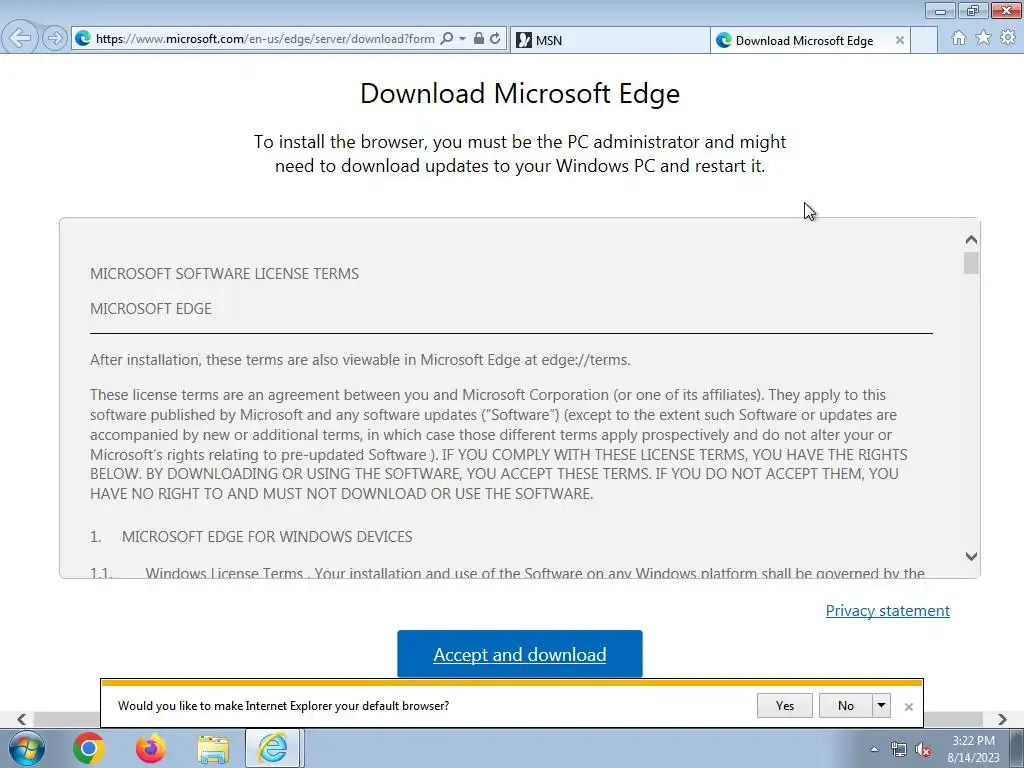Click in the URL address field
The image size is (1024, 768).
point(265,39)
